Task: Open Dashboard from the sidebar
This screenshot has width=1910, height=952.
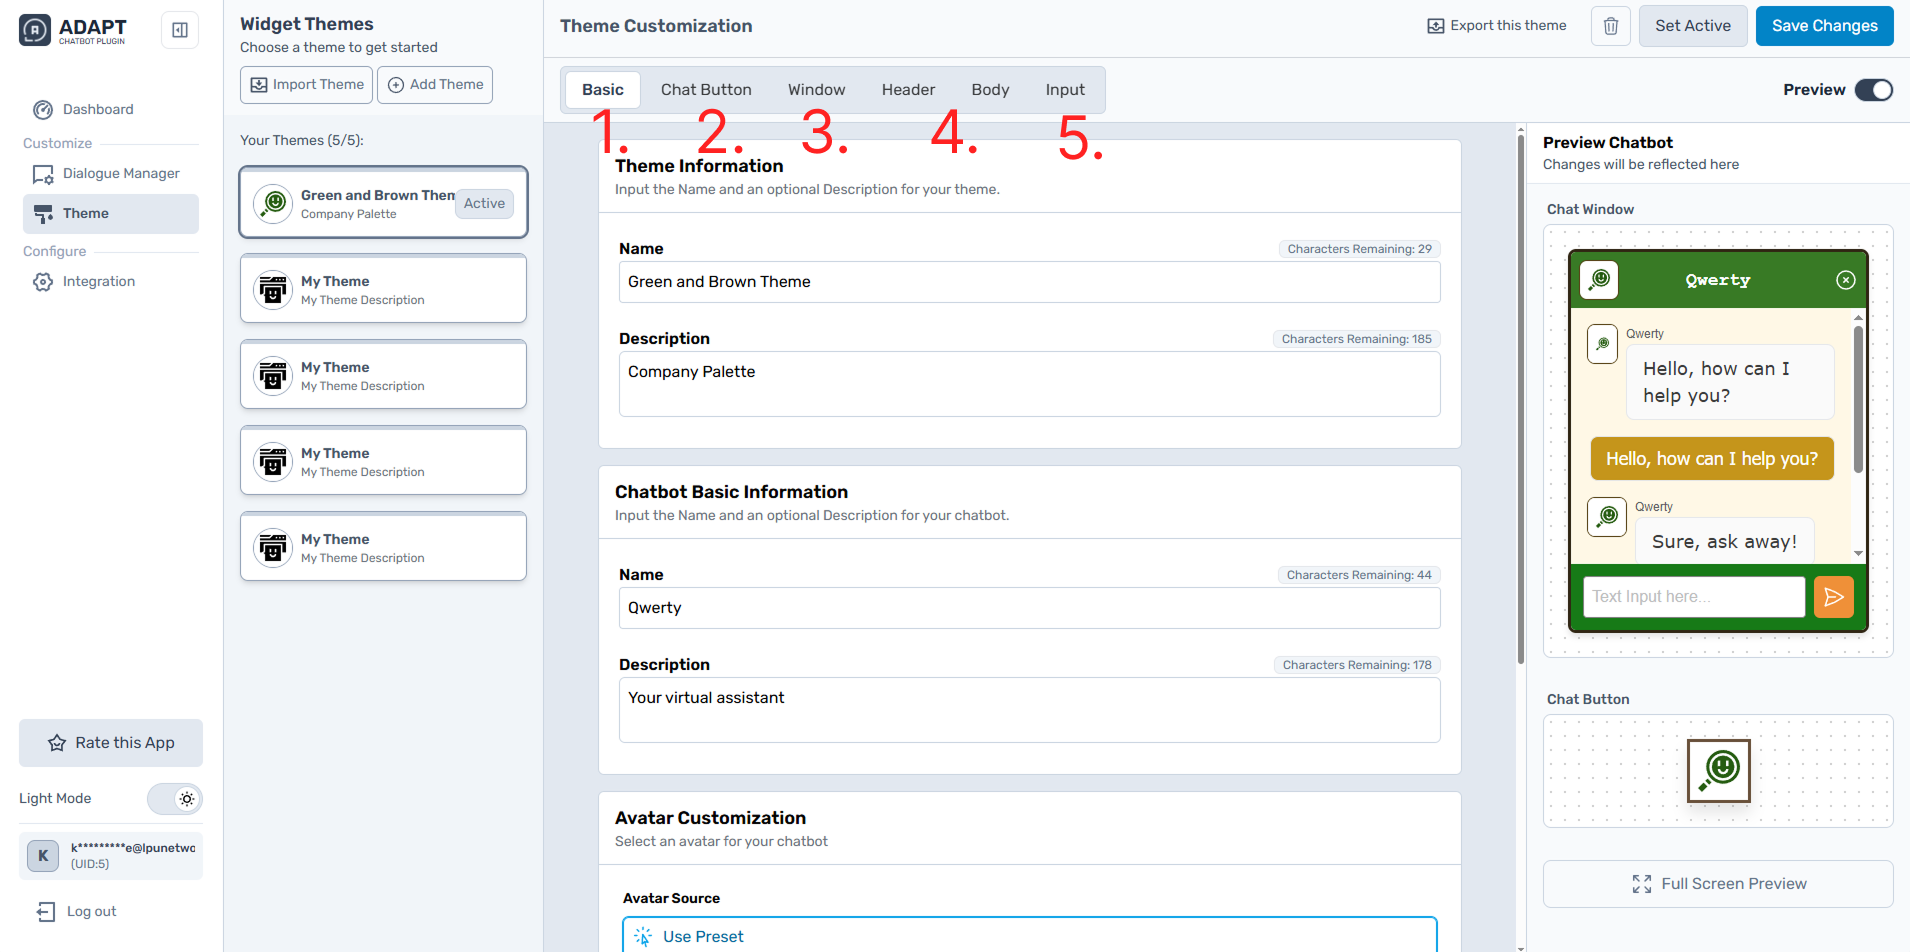Action: point(98,109)
